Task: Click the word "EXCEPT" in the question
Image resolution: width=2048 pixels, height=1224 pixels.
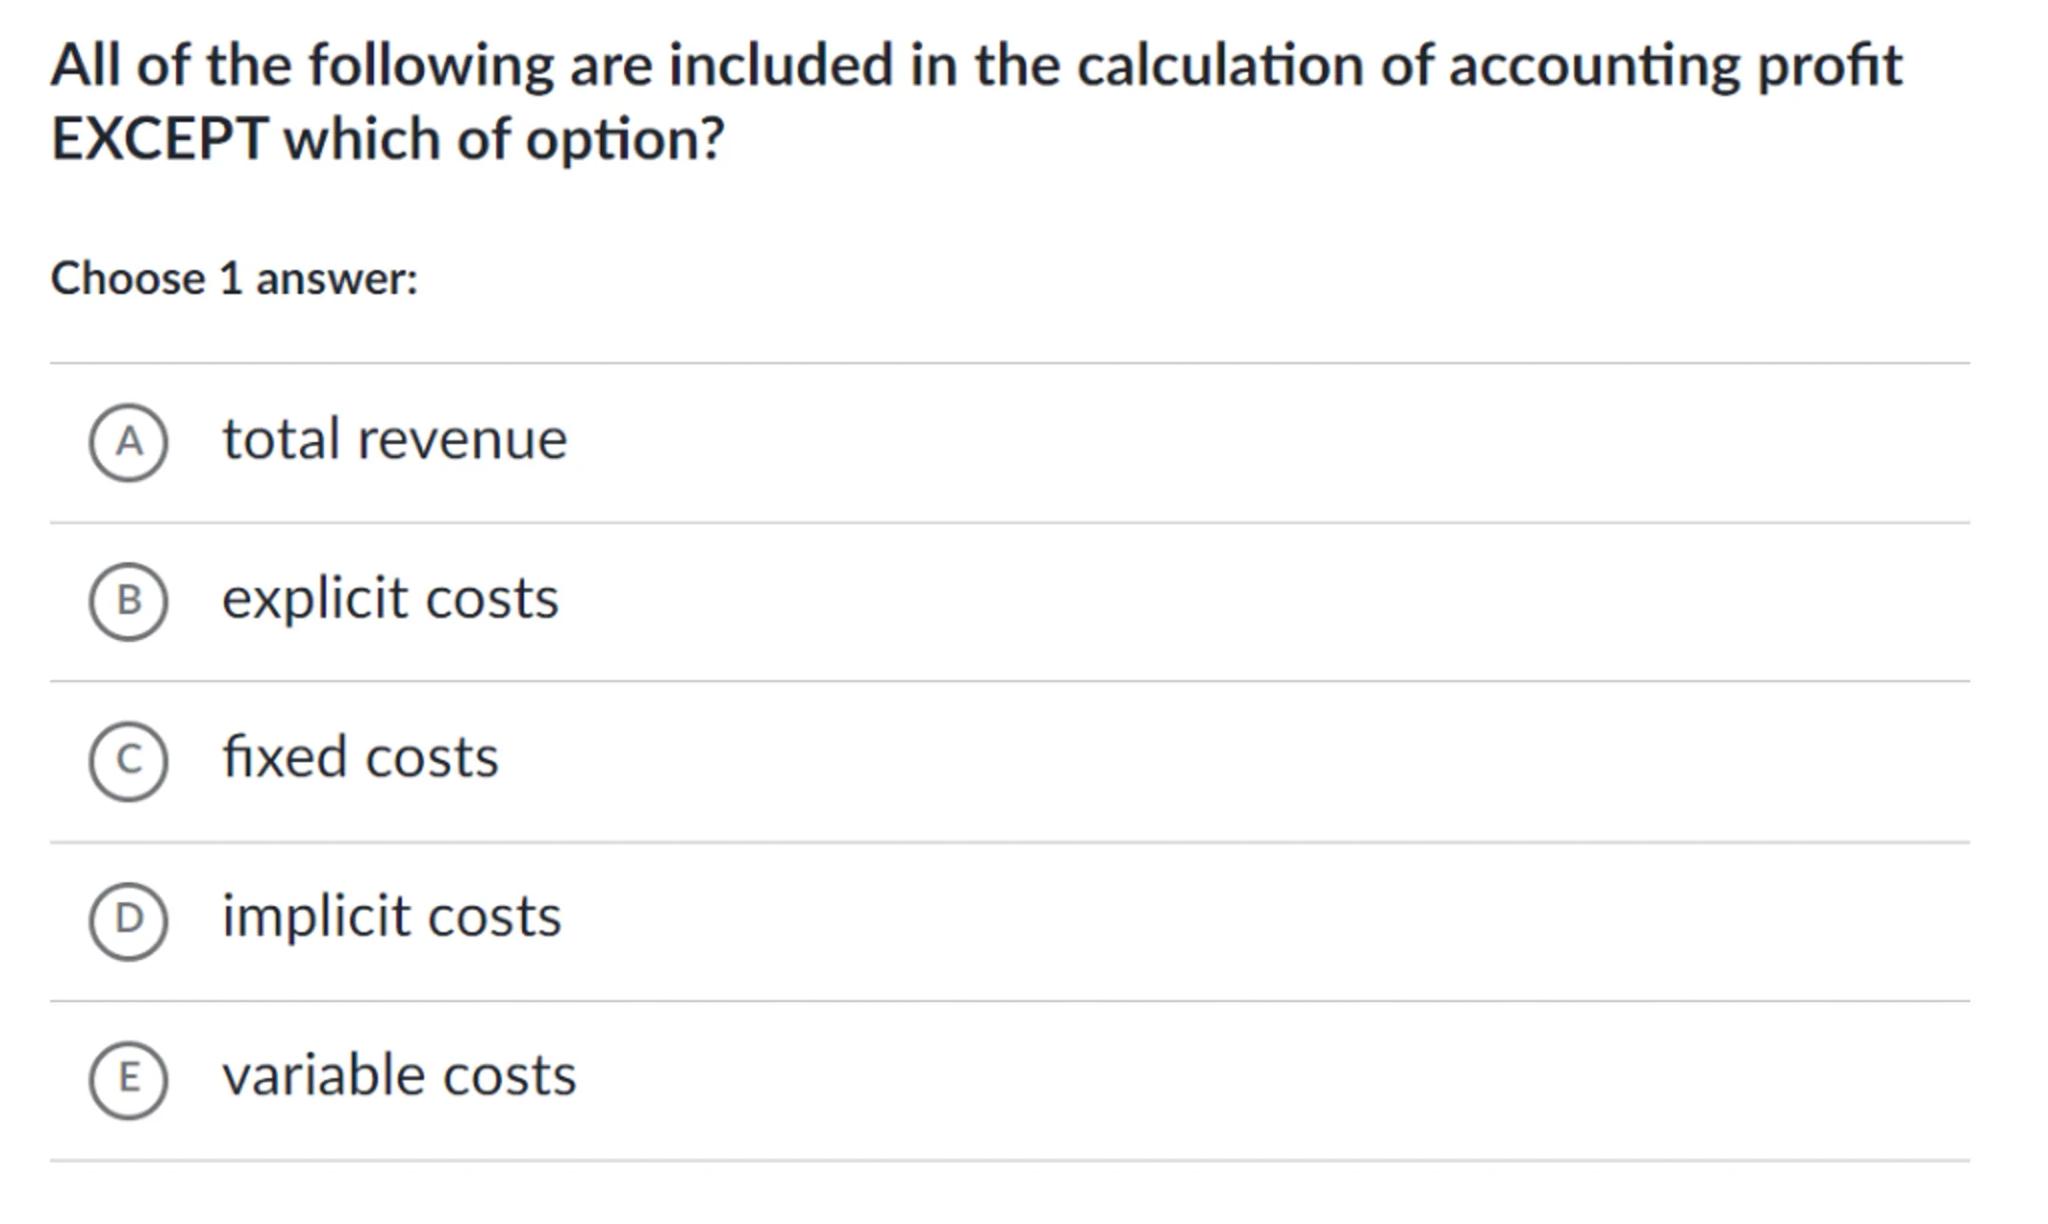Action: [x=159, y=139]
